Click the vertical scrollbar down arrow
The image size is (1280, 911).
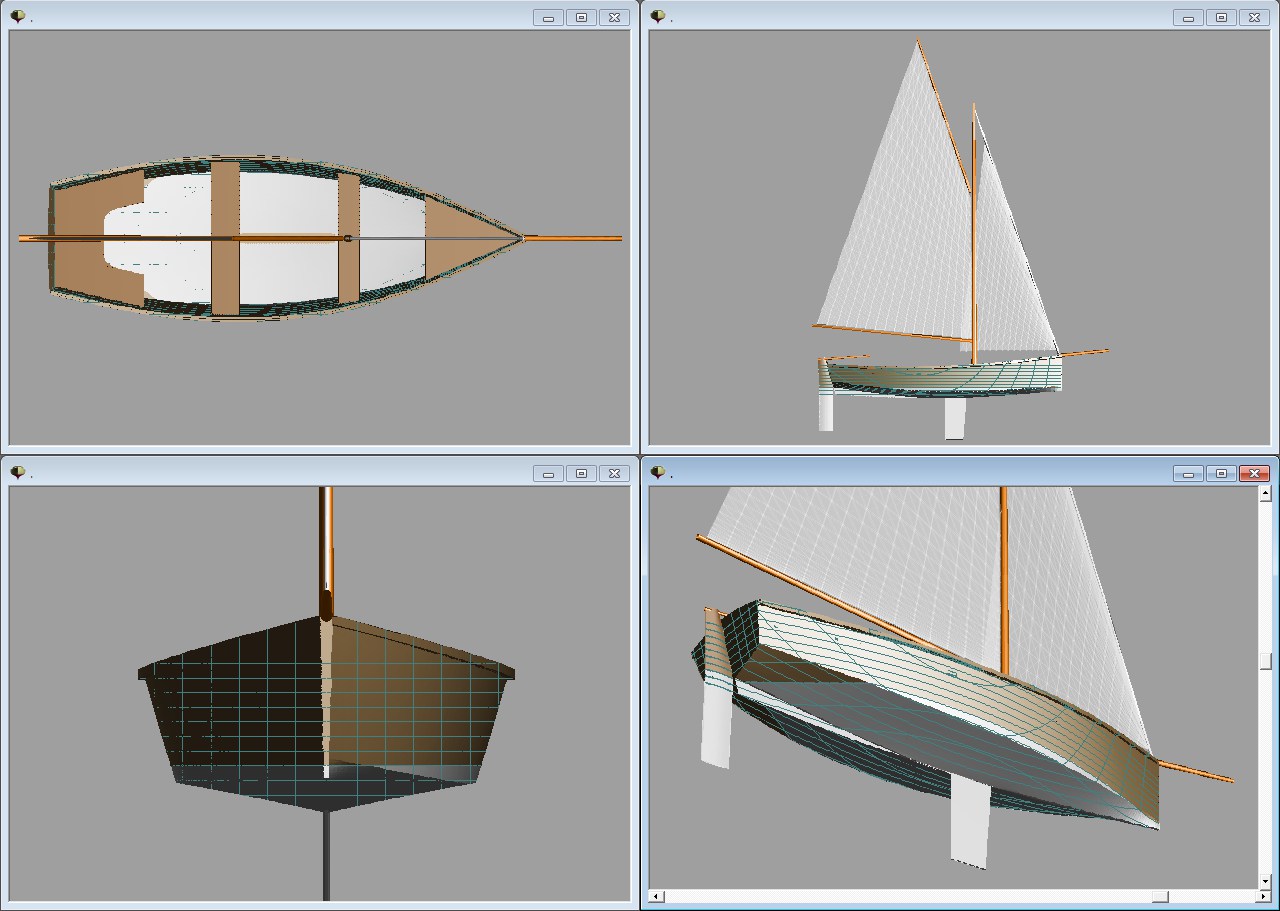pyautogui.click(x=1265, y=881)
